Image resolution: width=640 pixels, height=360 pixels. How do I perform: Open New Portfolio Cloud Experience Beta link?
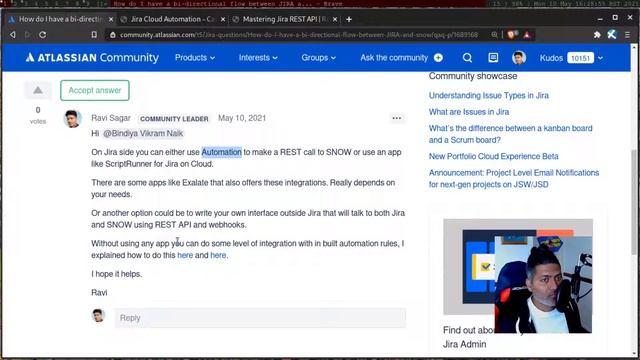[493, 156]
